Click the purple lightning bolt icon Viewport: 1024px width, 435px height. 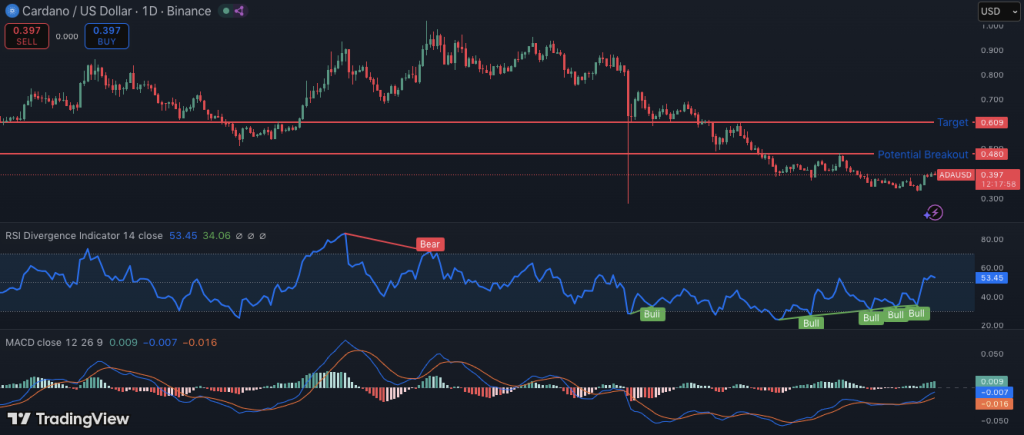pos(933,212)
